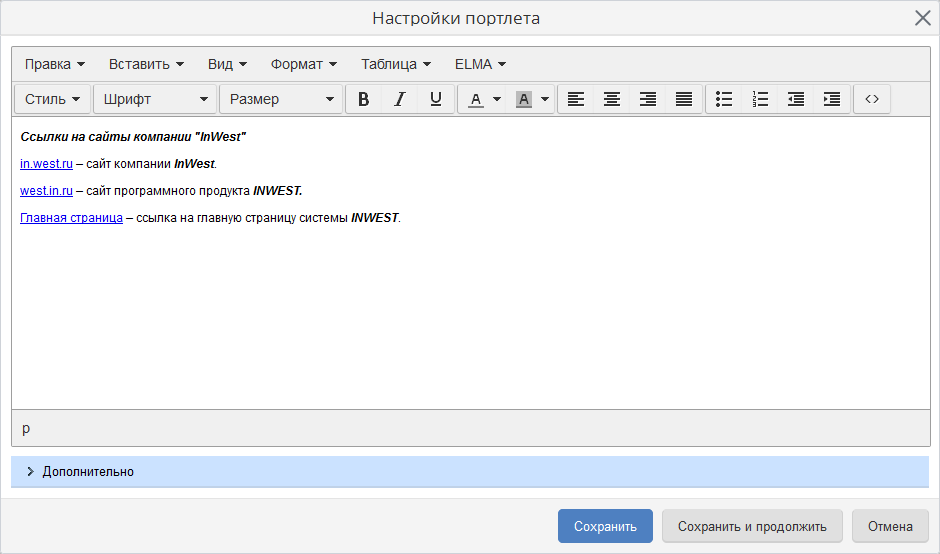Click the 'p' element path in status bar
The image size is (940, 554).
pos(26,428)
